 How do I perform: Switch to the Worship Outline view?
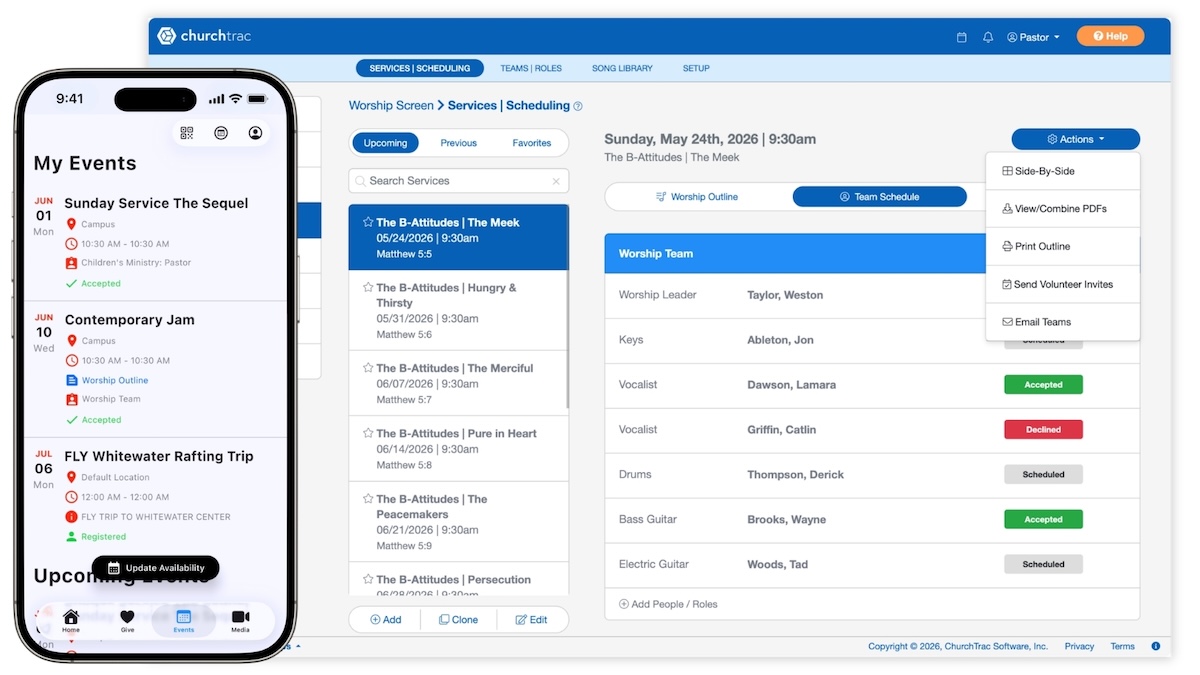click(697, 197)
